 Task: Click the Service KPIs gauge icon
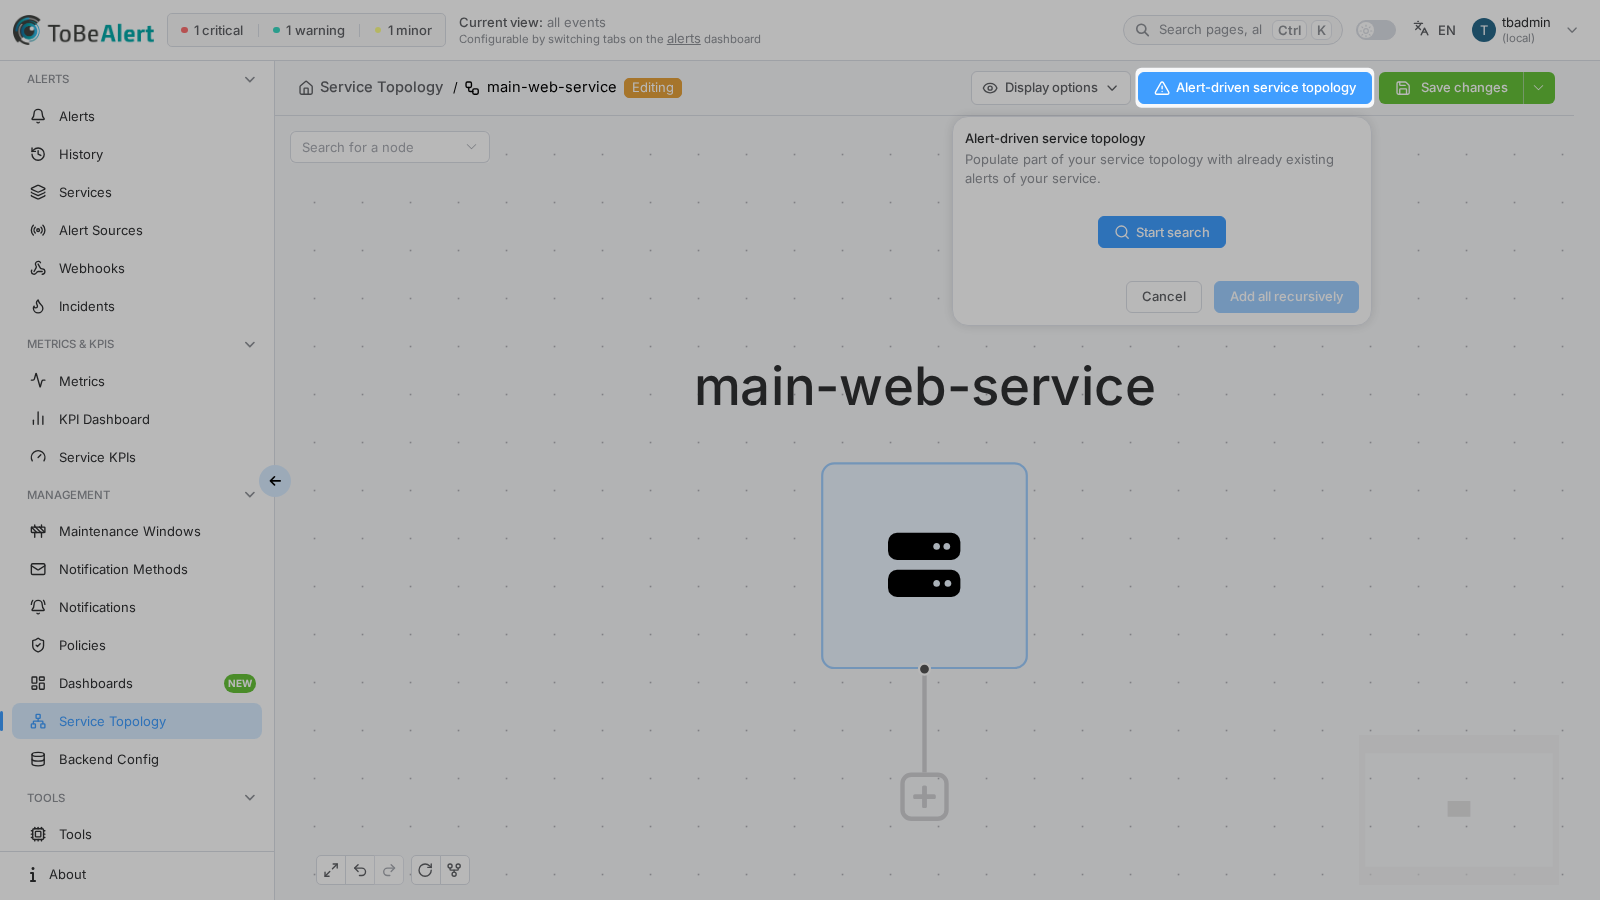pyautogui.click(x=38, y=457)
